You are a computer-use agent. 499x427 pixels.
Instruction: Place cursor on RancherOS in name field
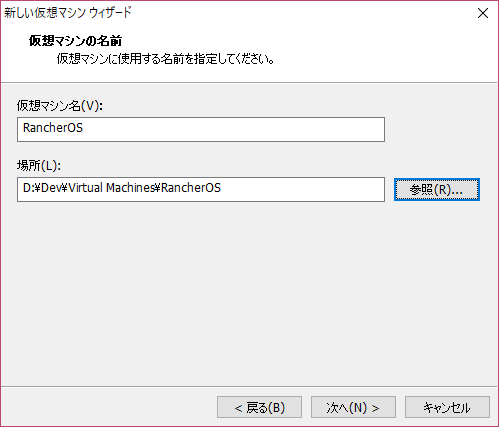pyautogui.click(x=53, y=128)
